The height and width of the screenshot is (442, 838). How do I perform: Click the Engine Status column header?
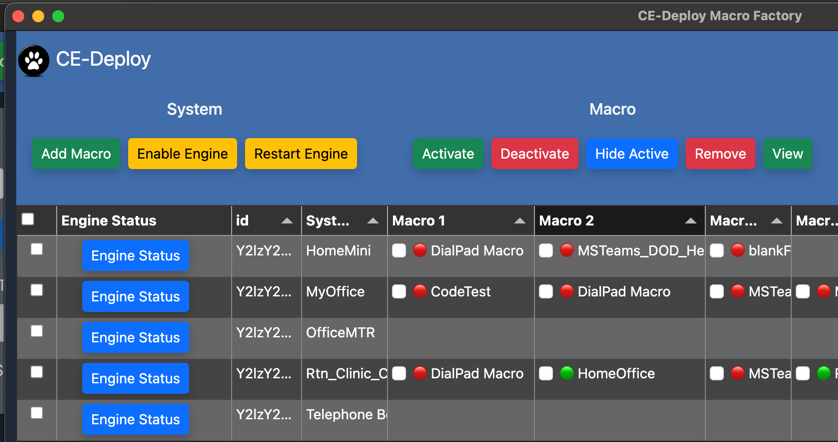(x=108, y=221)
